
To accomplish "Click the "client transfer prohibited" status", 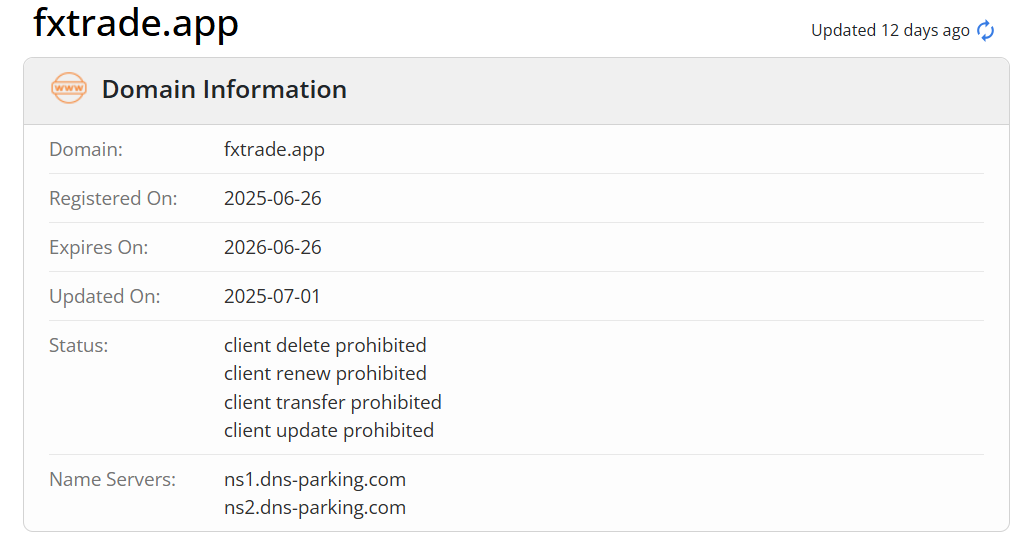I will click(333, 402).
